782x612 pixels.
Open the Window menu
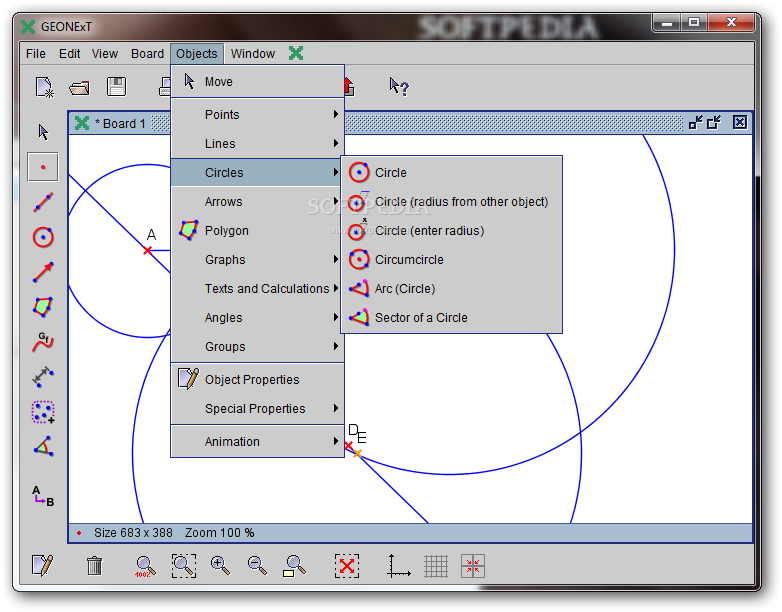click(253, 53)
